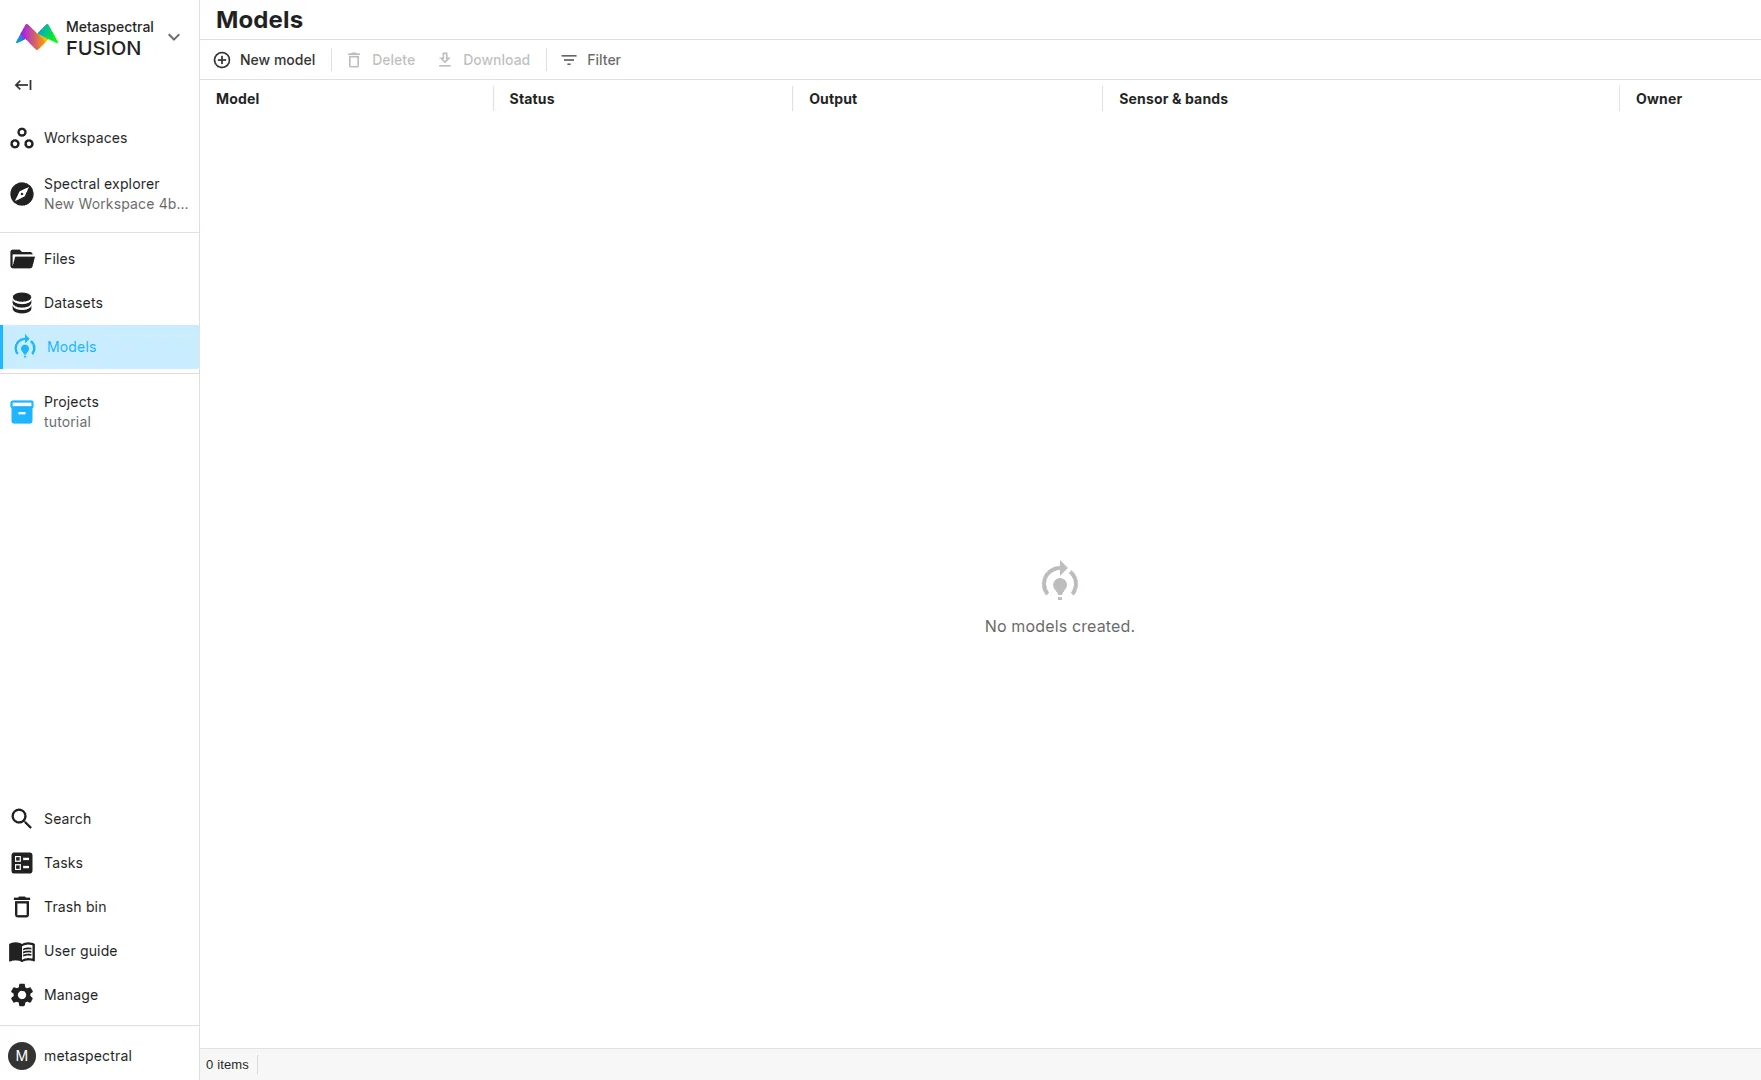1761x1080 pixels.
Task: Click the metaspectral user account avatar
Action: pyautogui.click(x=22, y=1056)
